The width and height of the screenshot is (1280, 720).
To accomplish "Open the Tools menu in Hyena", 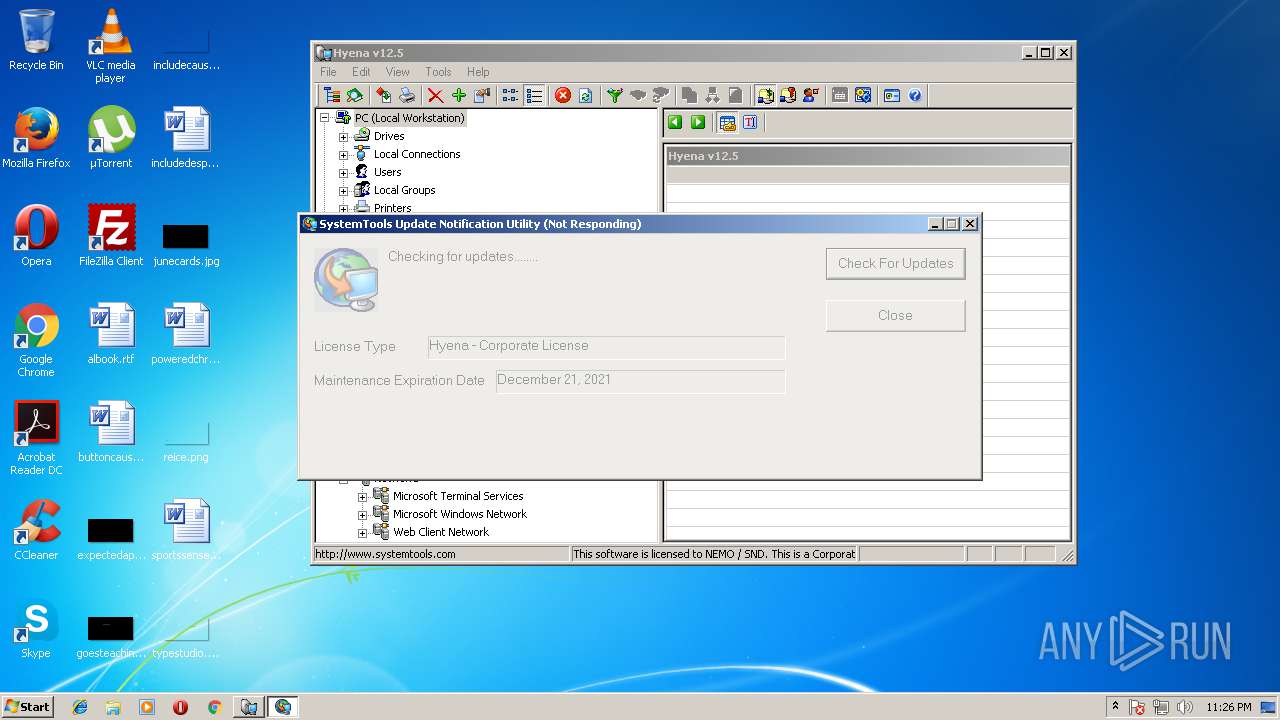I will point(438,72).
